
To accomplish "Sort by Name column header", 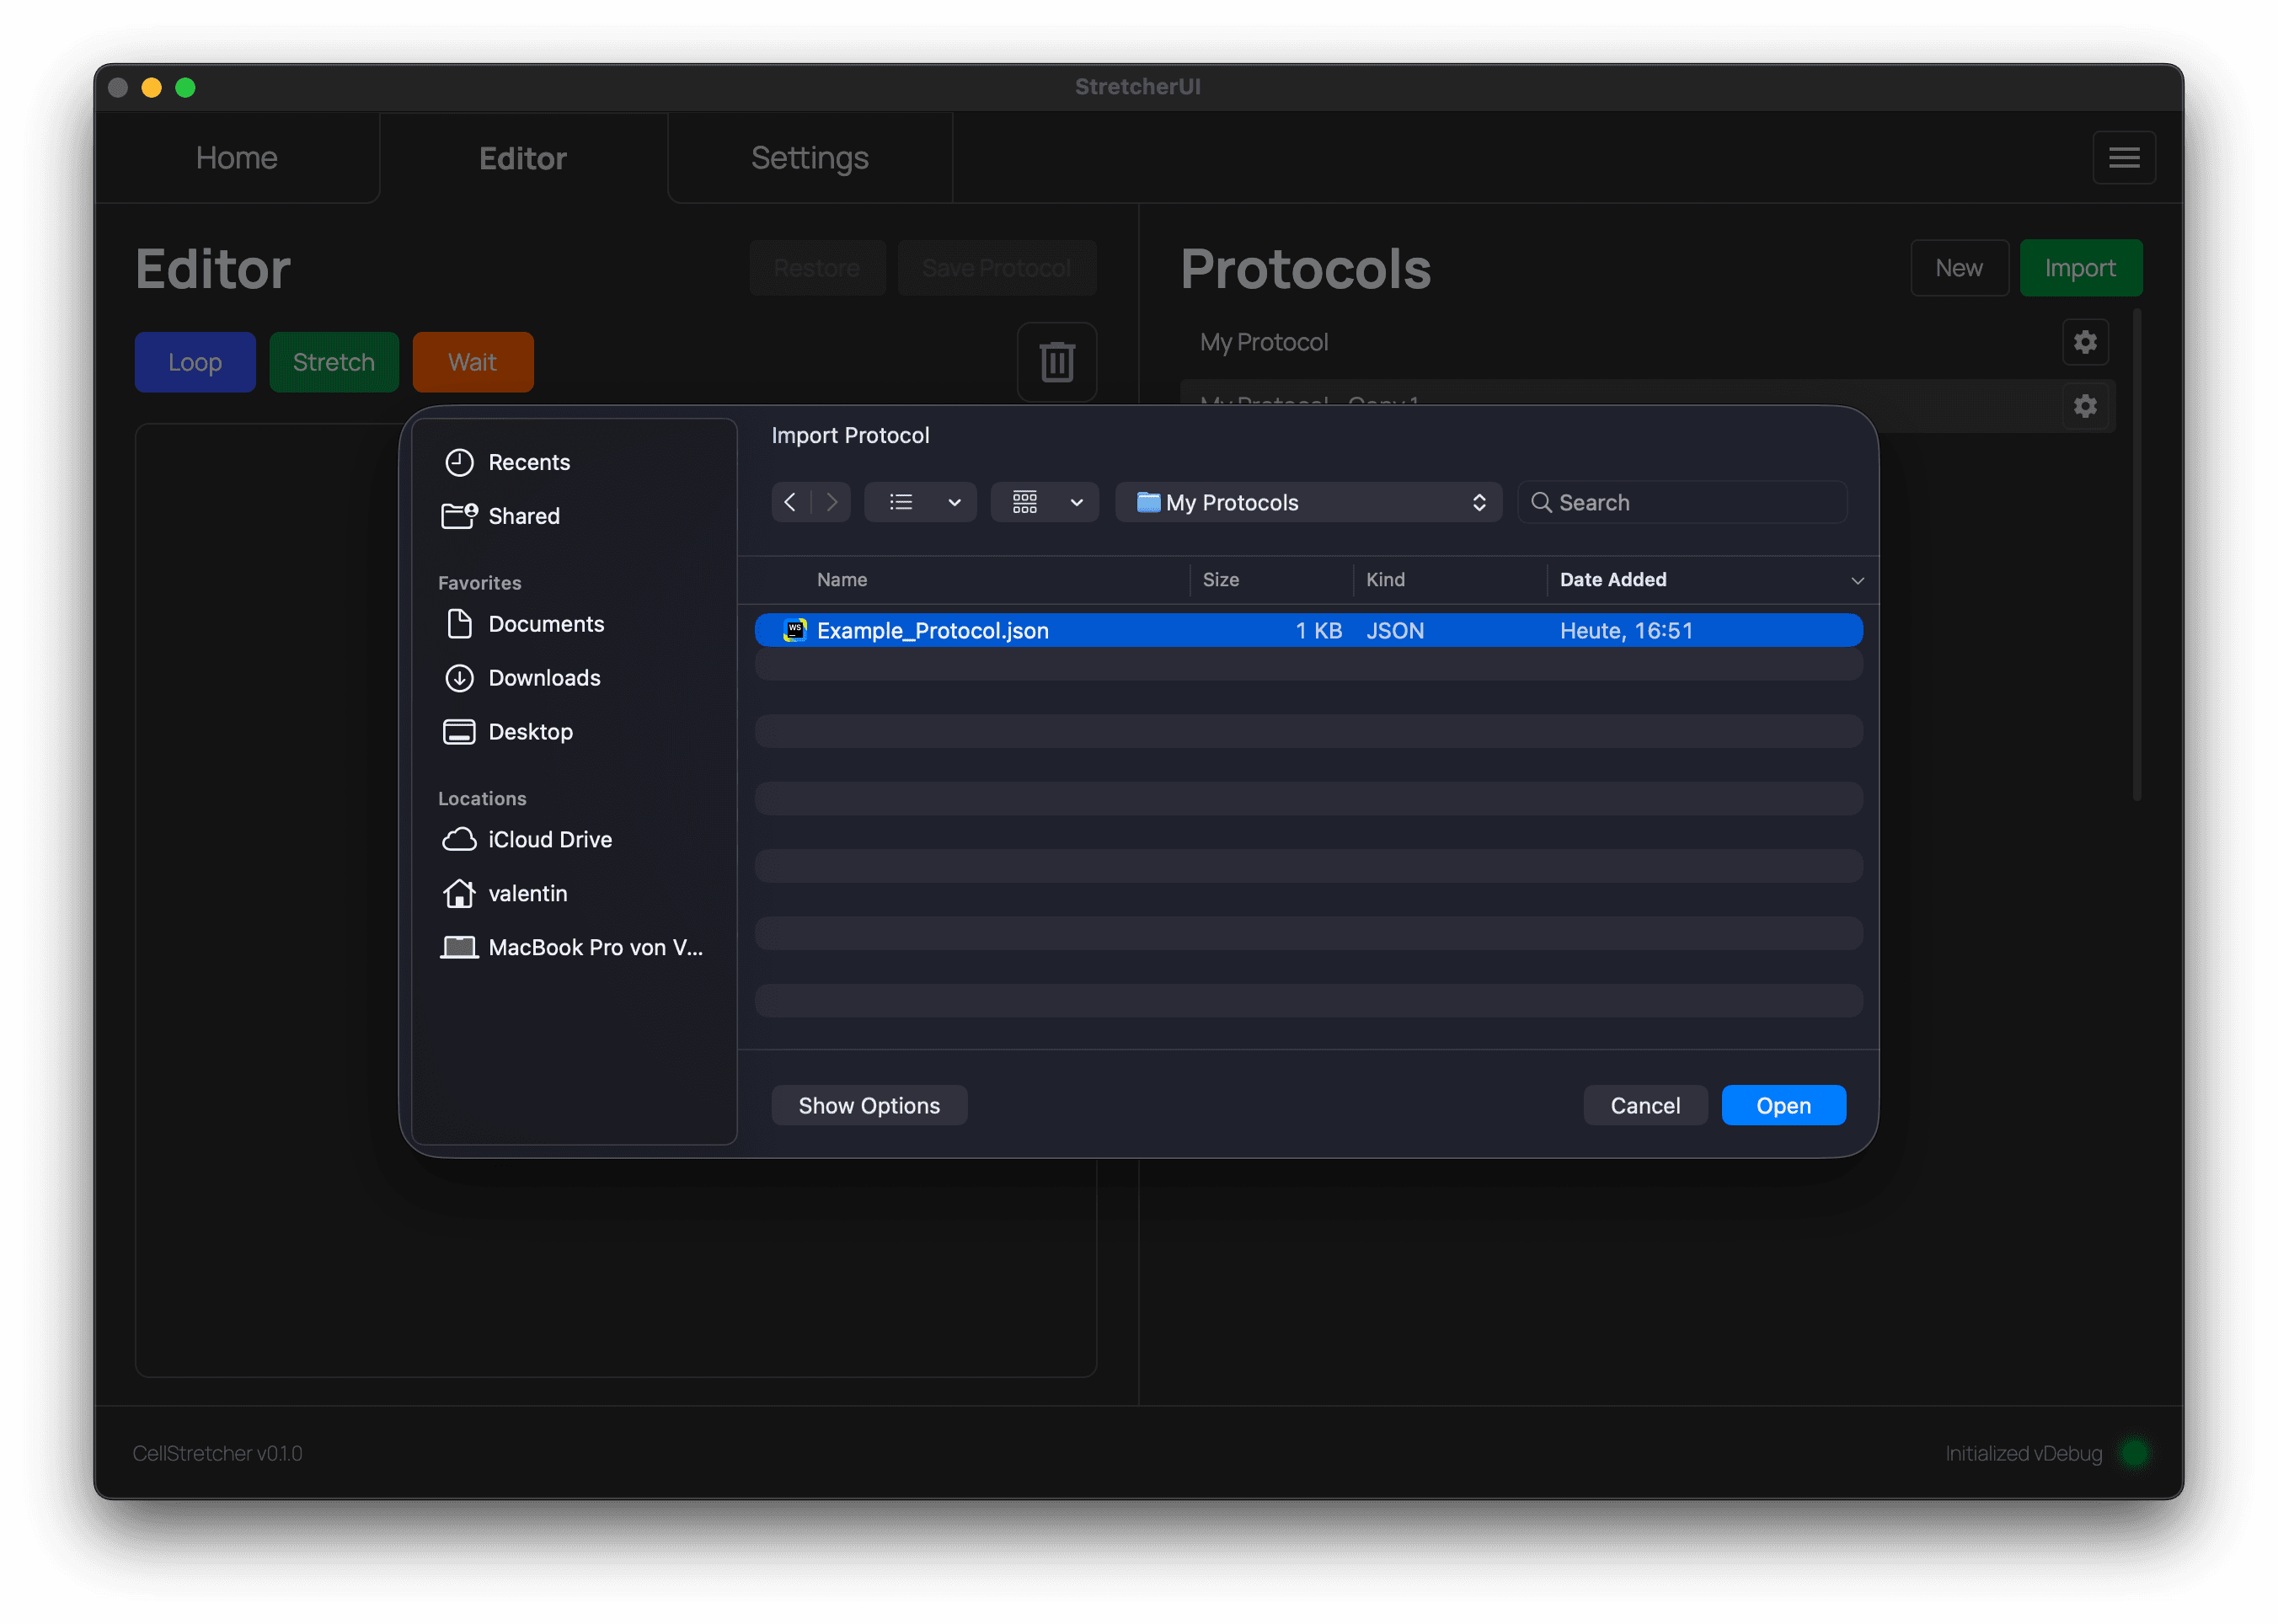I will (x=842, y=580).
